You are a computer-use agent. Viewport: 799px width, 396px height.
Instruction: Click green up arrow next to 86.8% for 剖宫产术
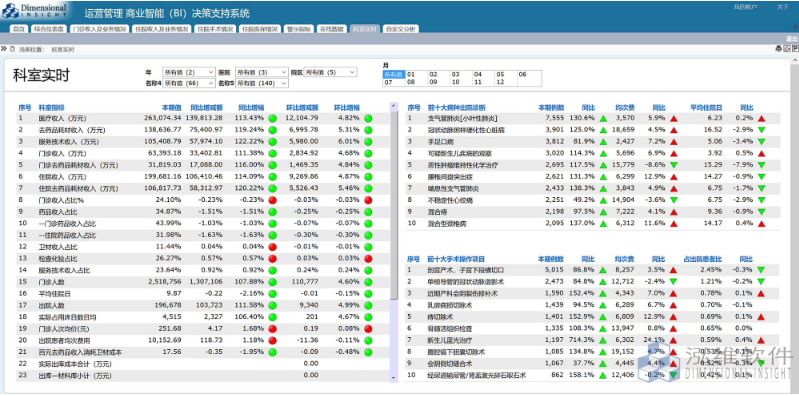[603, 270]
